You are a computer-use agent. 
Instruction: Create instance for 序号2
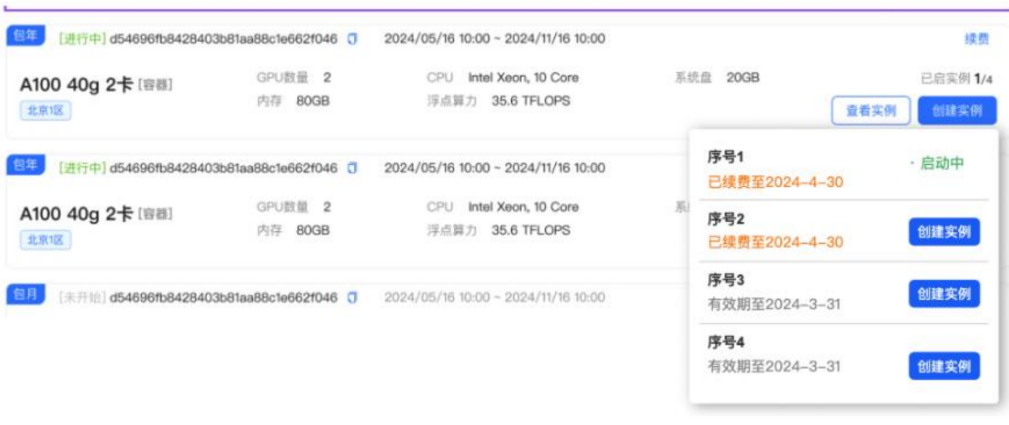click(x=944, y=232)
